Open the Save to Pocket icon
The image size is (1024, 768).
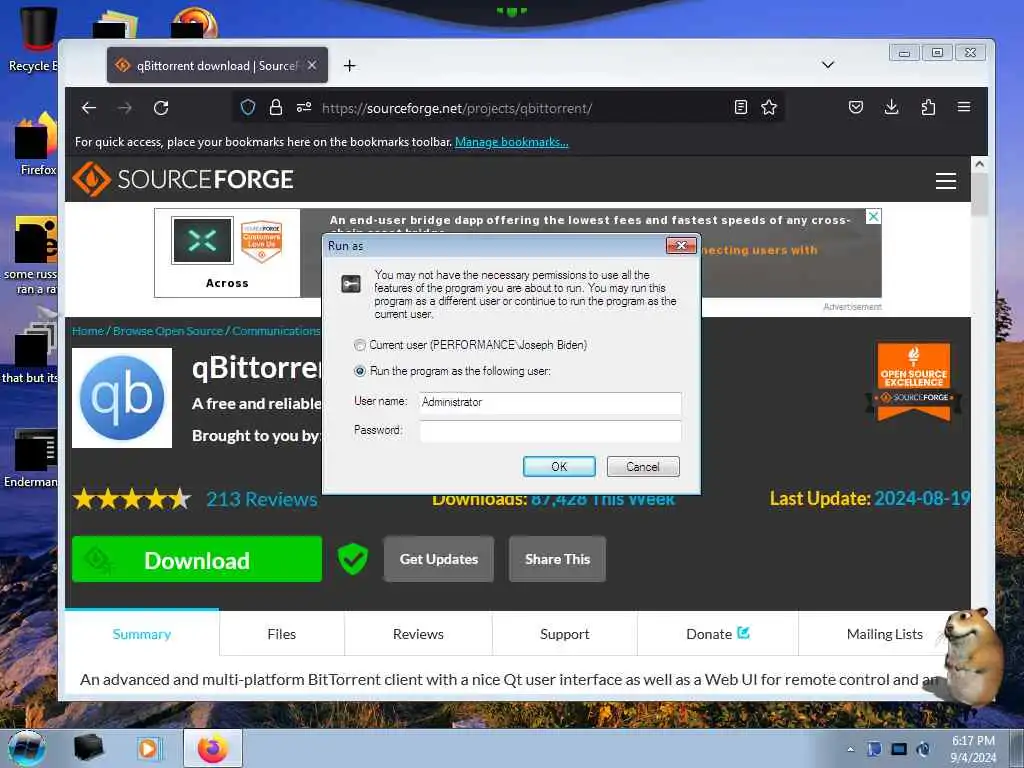click(x=856, y=107)
